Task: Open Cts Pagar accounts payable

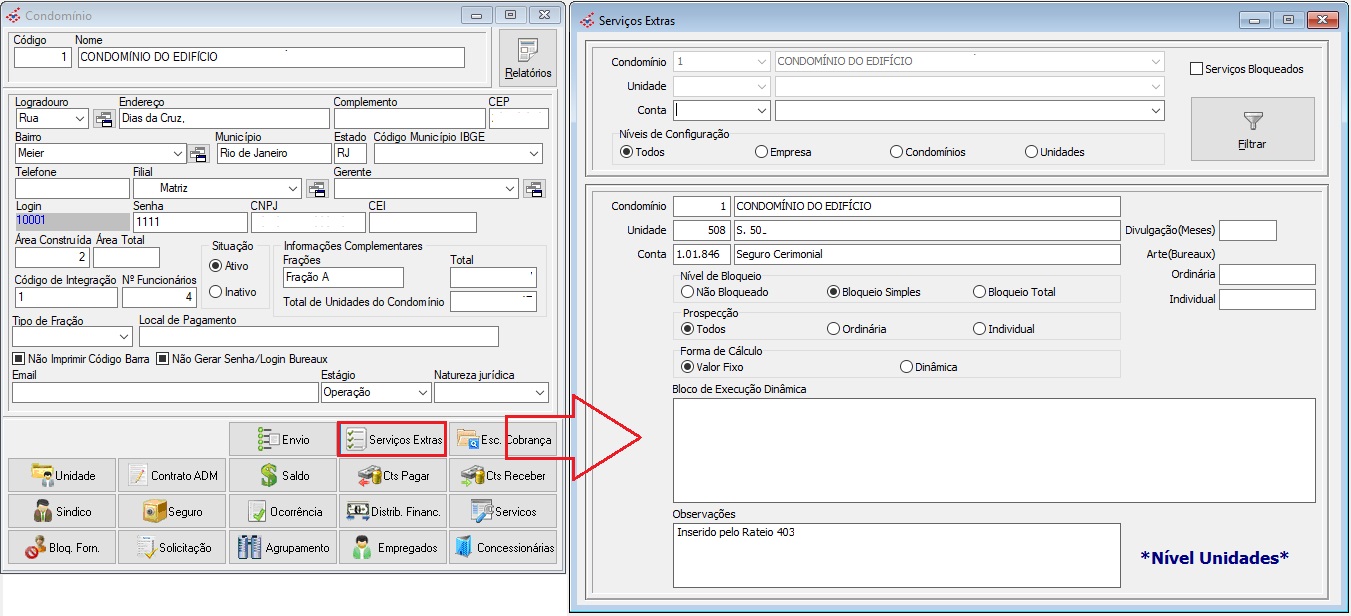Action: point(393,476)
